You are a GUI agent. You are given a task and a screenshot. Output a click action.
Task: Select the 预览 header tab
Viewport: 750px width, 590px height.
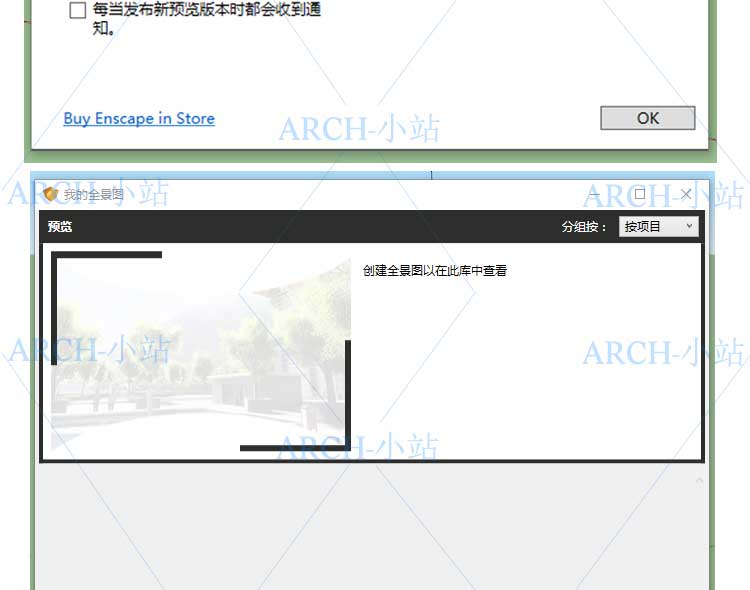click(60, 227)
